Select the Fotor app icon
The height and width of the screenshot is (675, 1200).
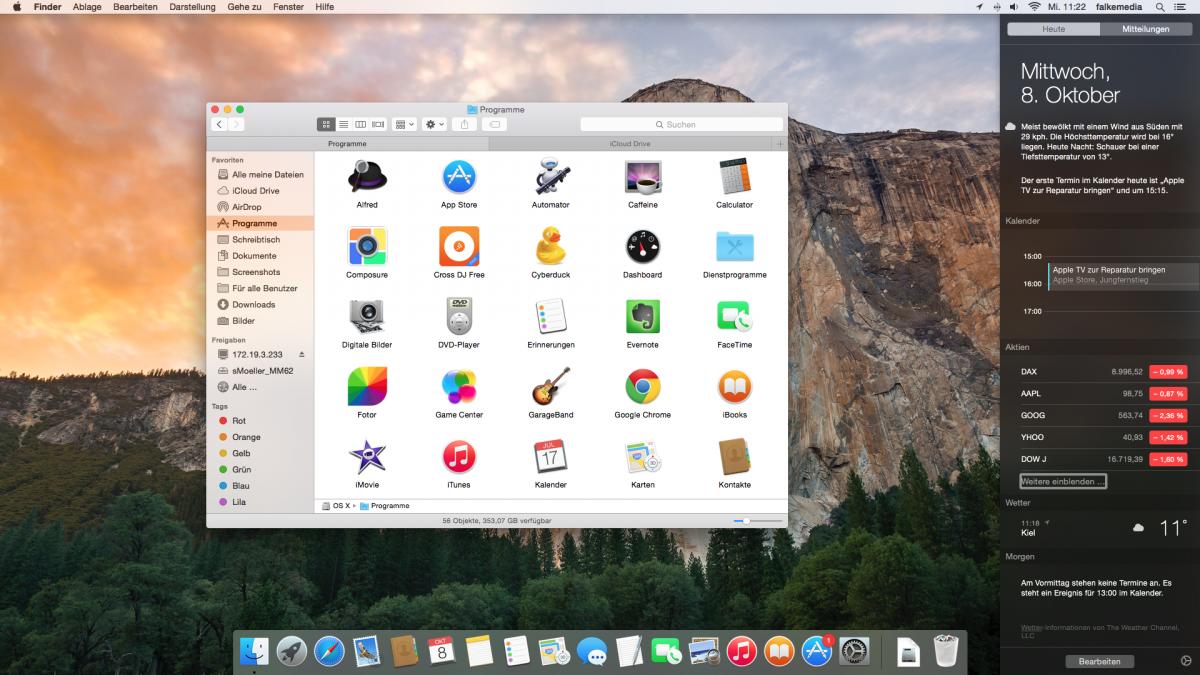(367, 386)
